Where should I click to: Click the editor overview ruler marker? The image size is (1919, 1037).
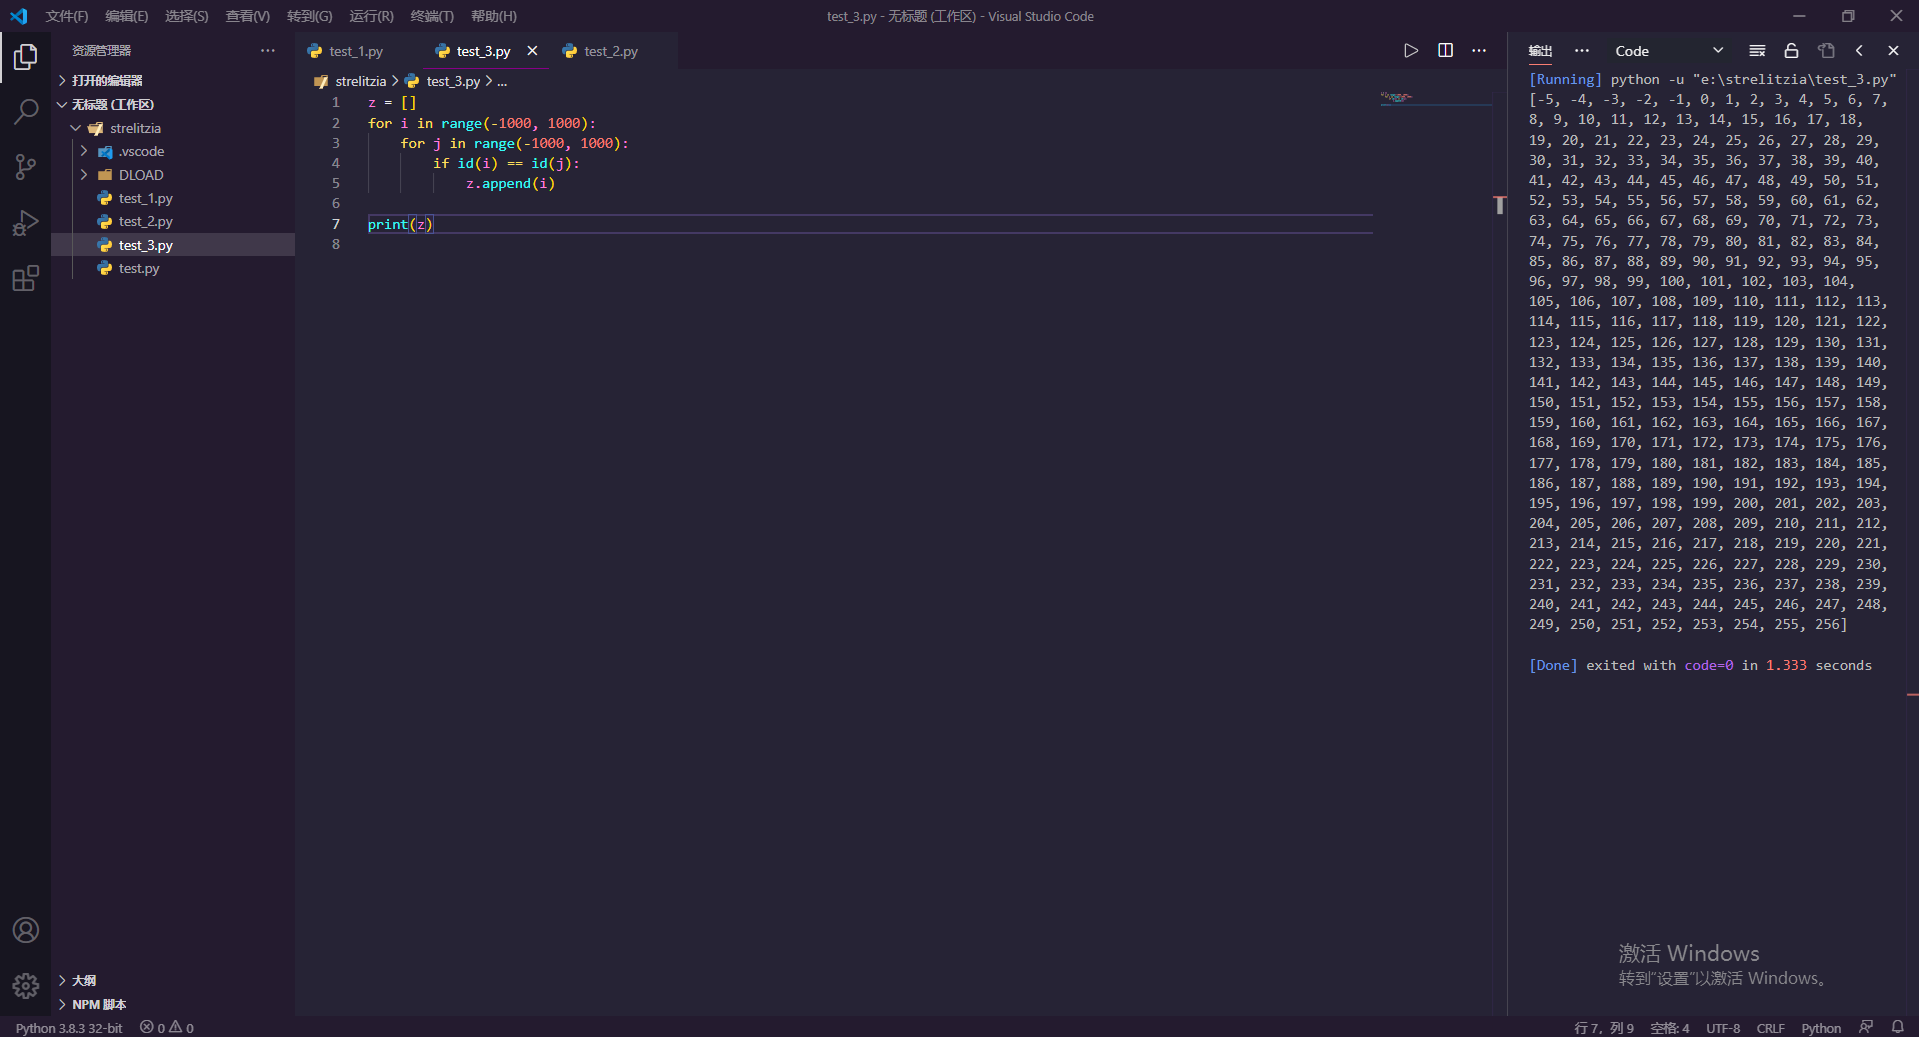click(x=1500, y=205)
